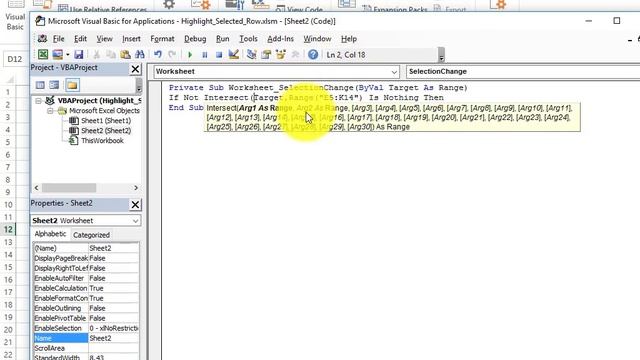
Task: Click the Reset stop icon
Action: click(x=219, y=54)
